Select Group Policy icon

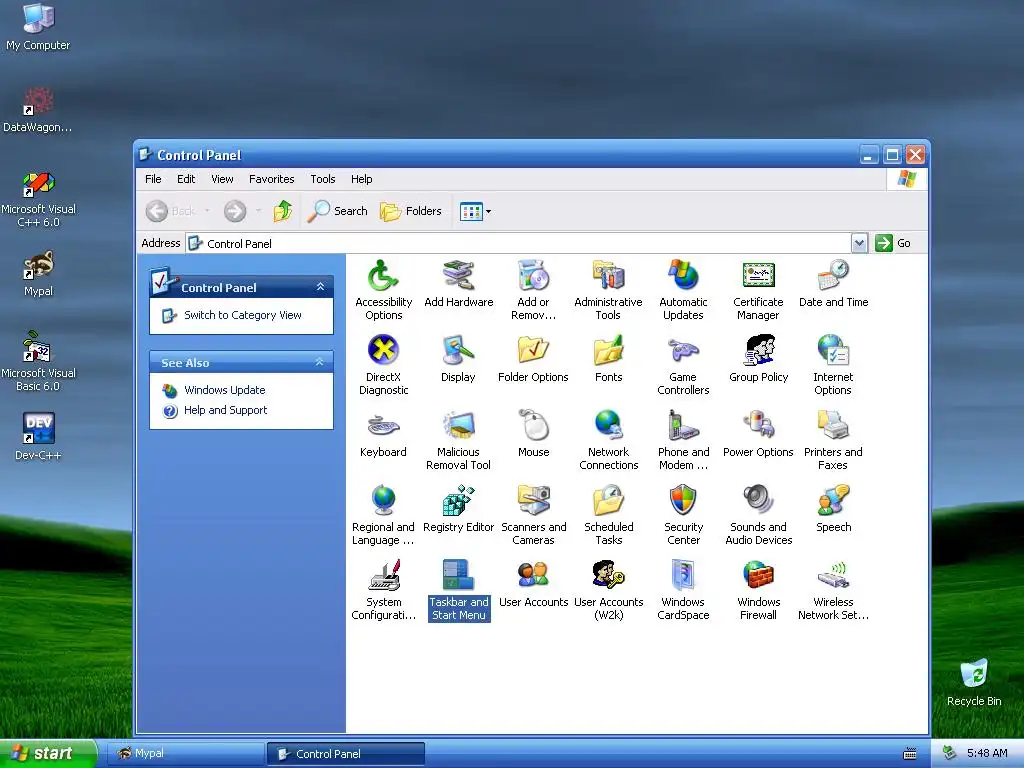click(758, 351)
